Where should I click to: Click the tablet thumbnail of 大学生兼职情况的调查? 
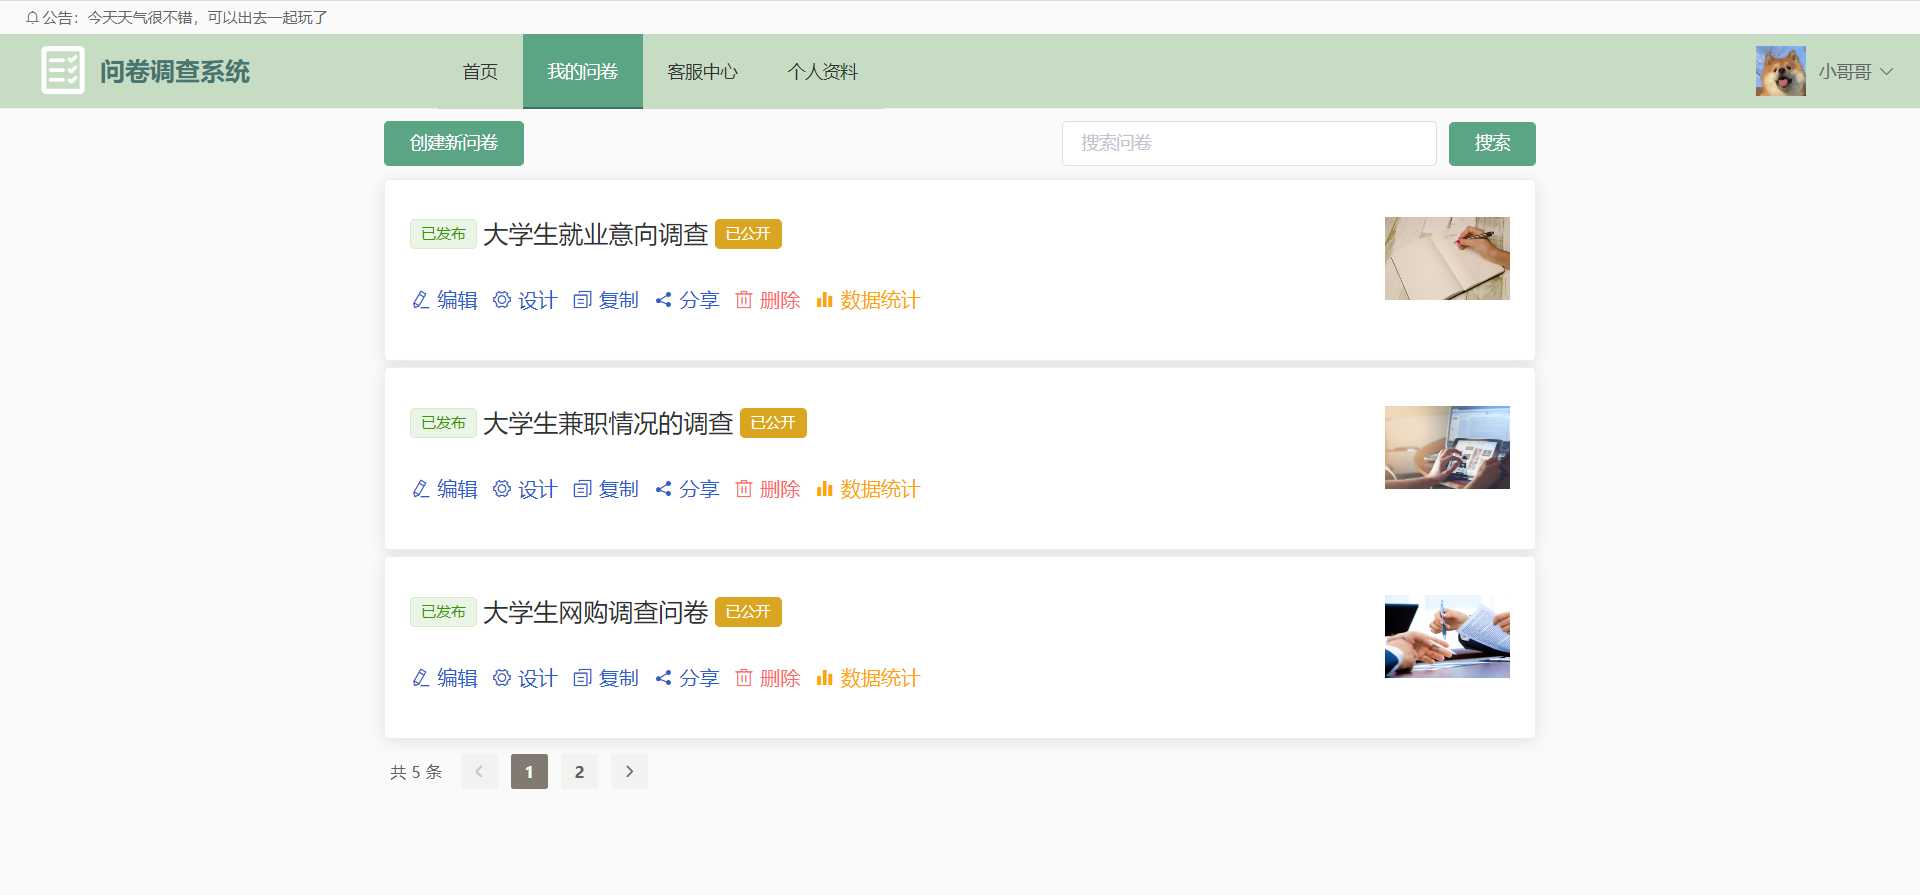click(1447, 447)
